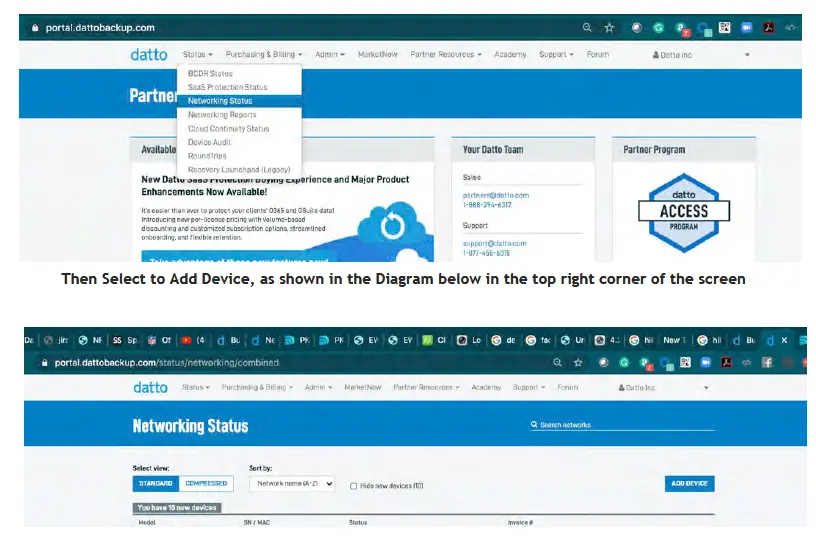Open the Adobe Acrobat extension in lower browser toolbar
Screen dimensions: 816x548
726,363
